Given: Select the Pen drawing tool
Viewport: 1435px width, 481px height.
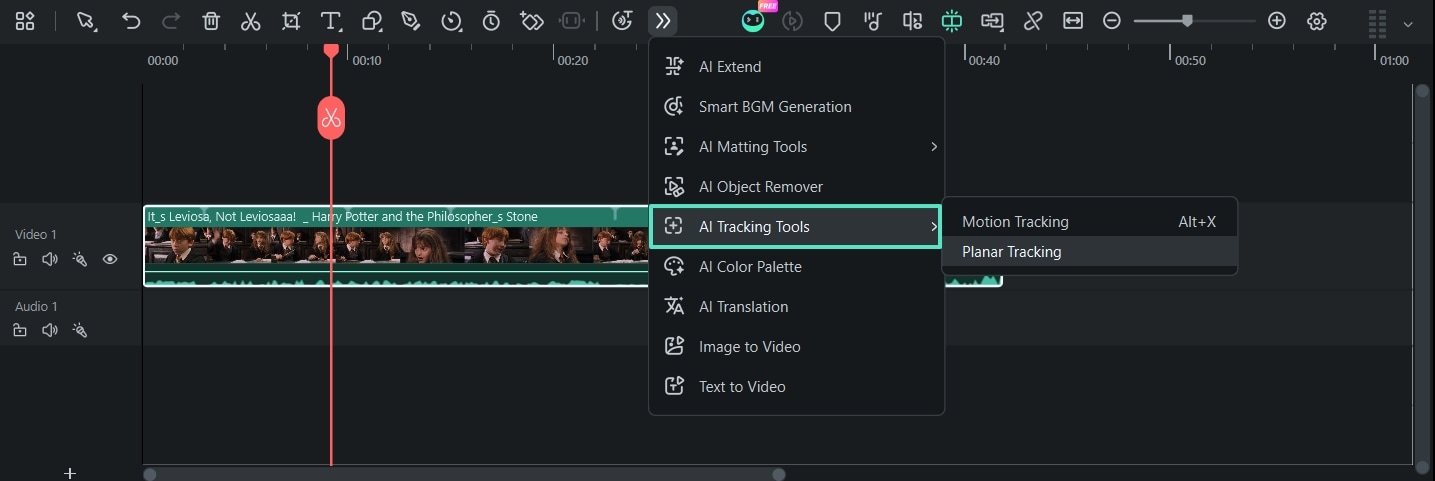Looking at the screenshot, I should 411,21.
